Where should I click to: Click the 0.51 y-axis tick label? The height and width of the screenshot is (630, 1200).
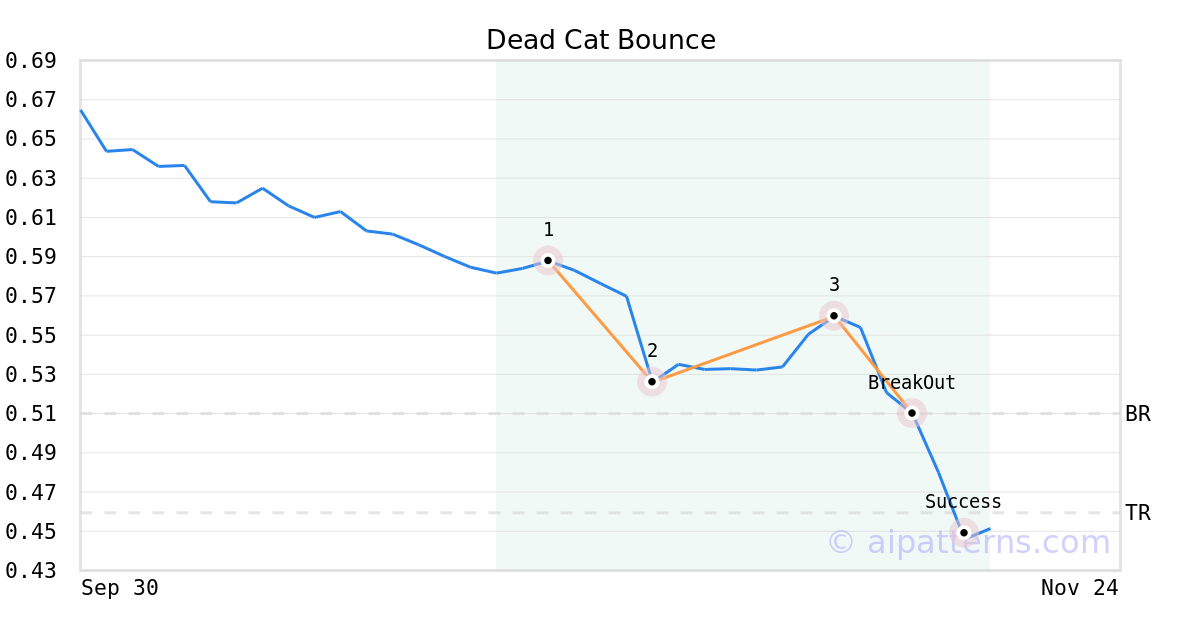30,414
